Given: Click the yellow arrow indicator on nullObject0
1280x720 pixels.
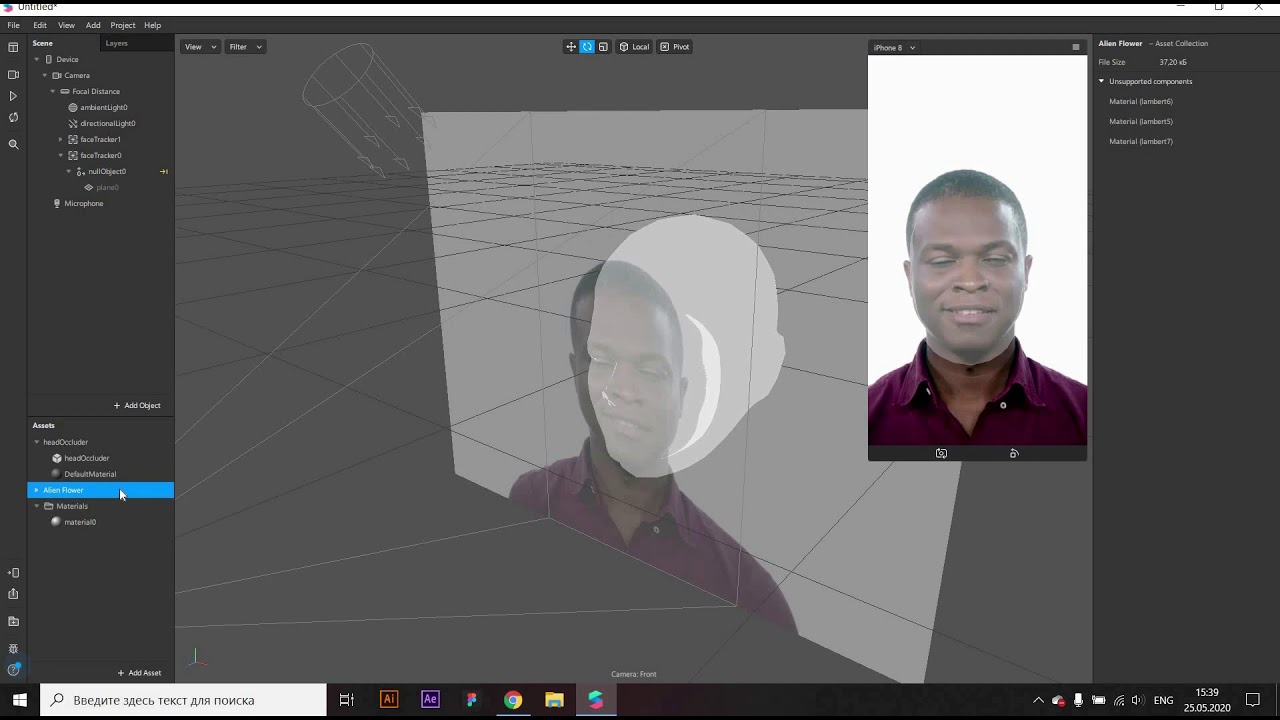Looking at the screenshot, I should click(164, 172).
